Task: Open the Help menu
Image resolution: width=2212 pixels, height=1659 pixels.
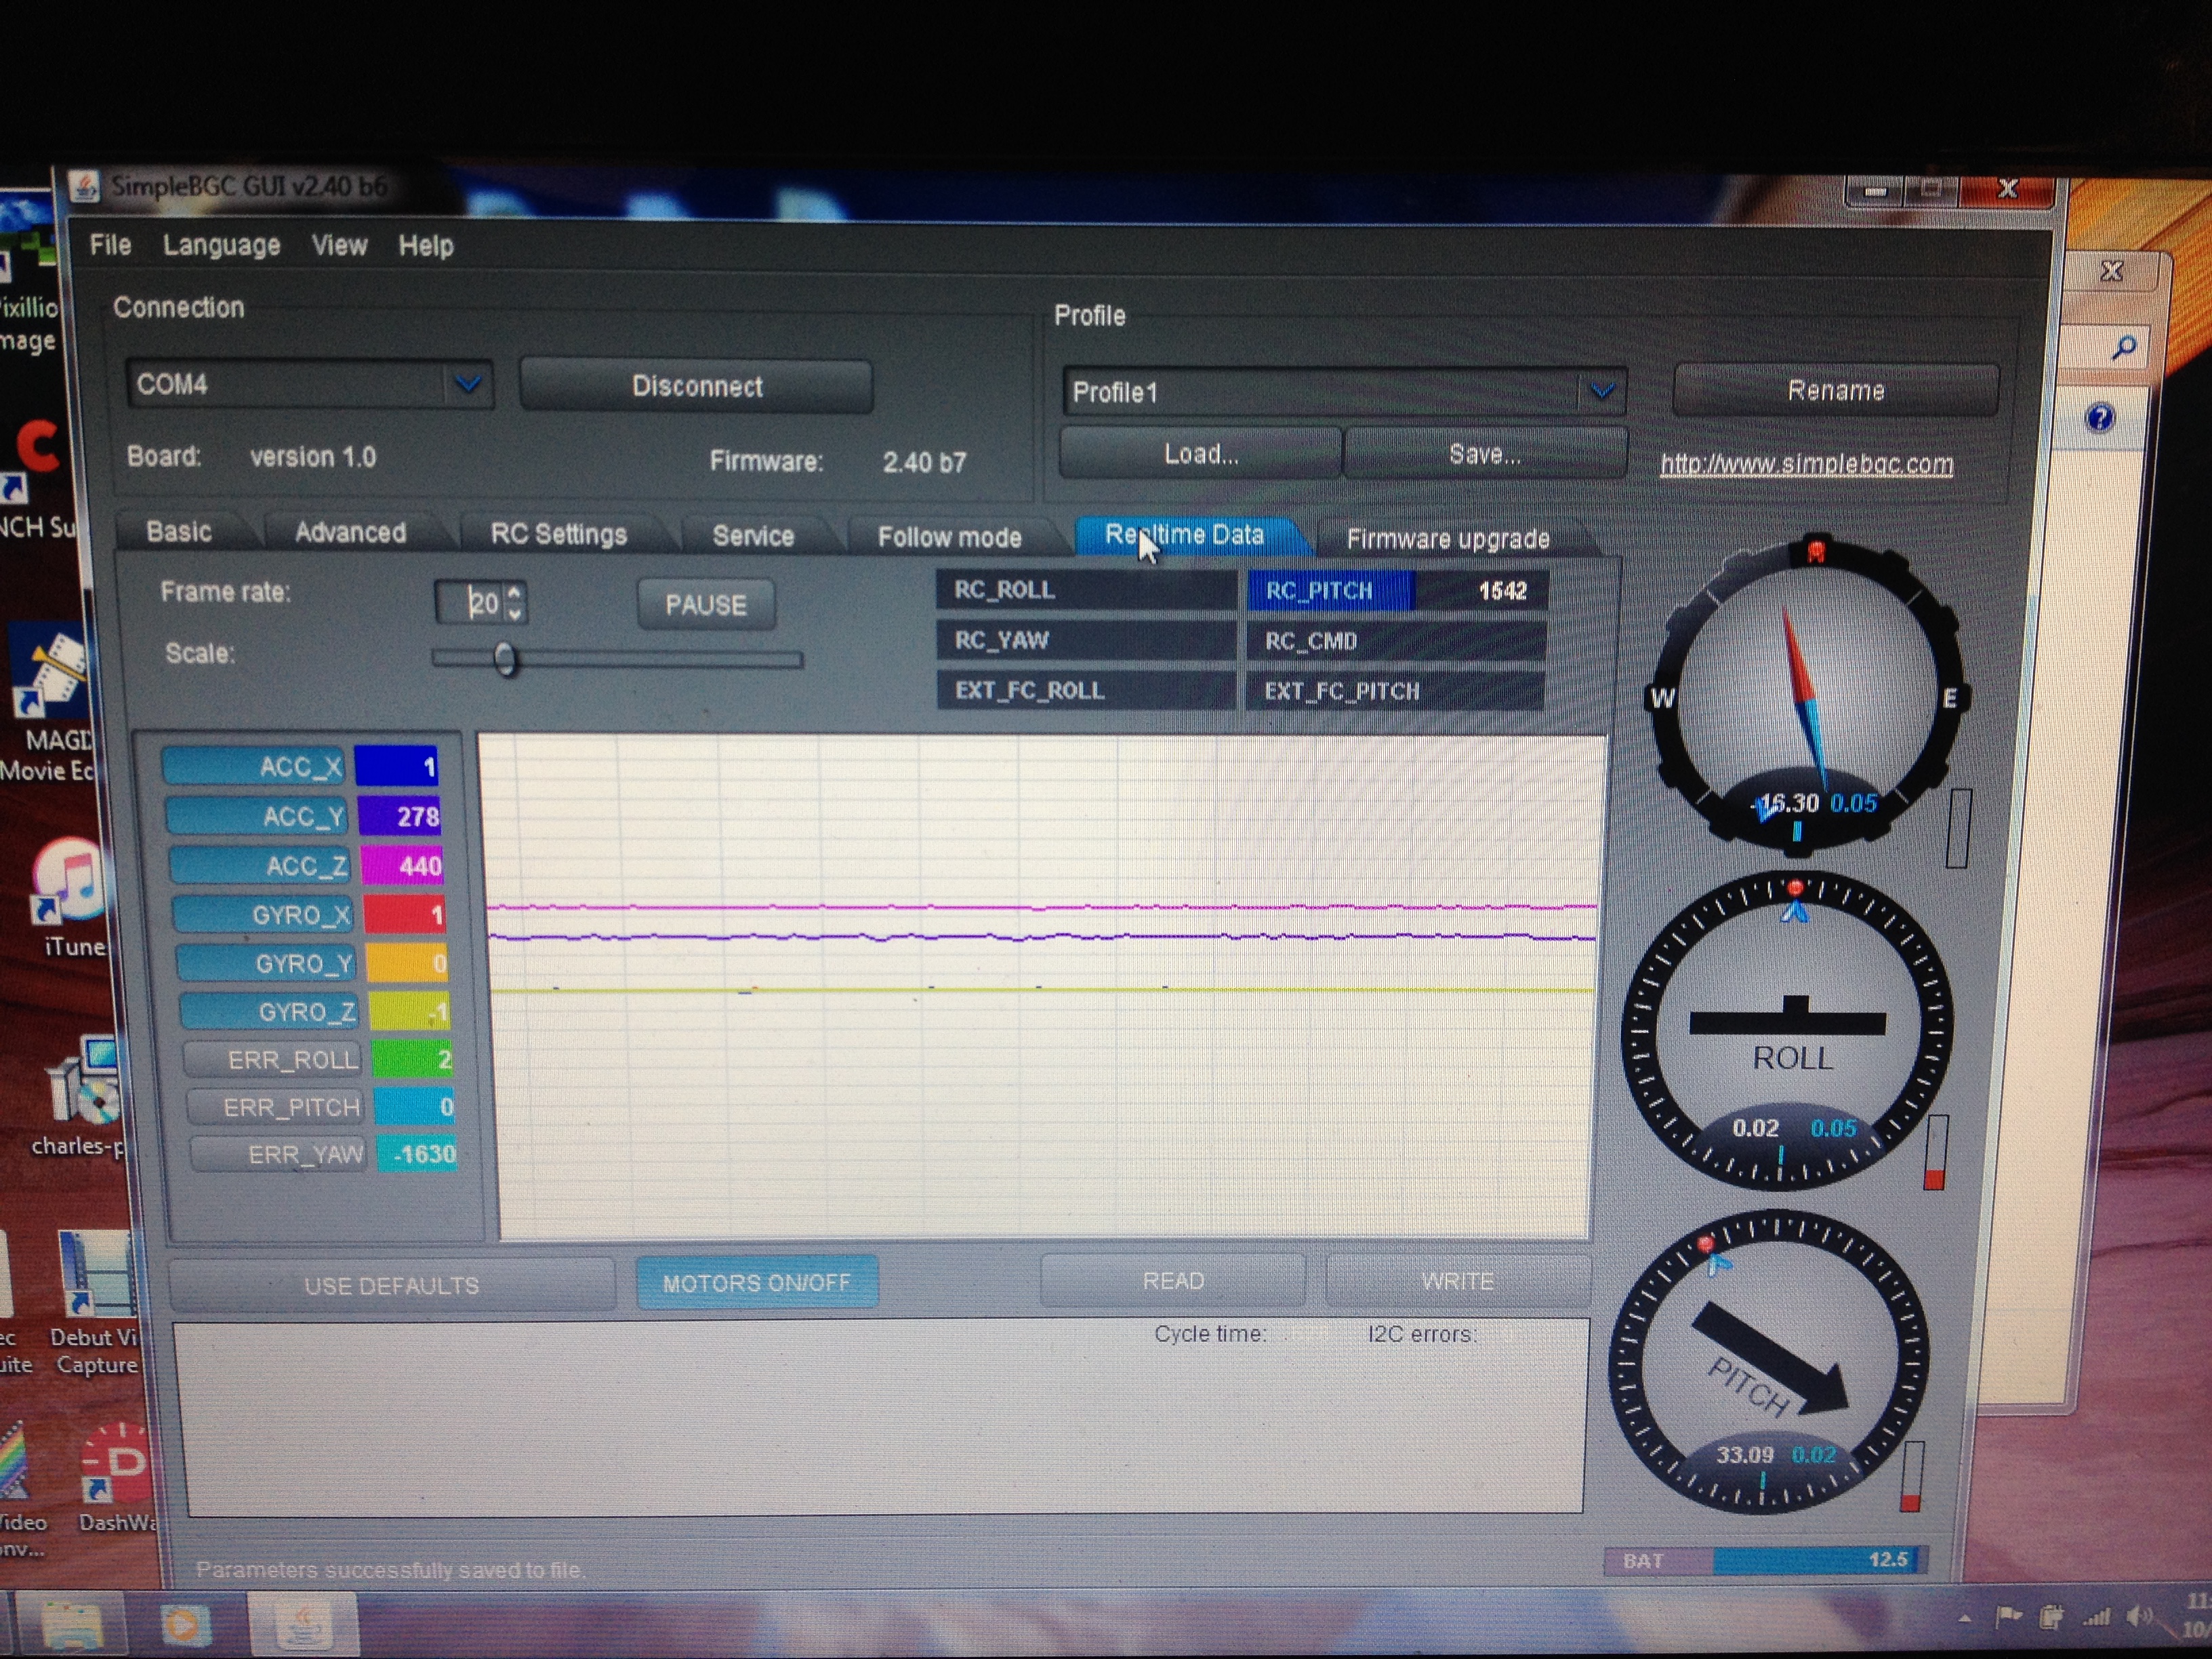Action: pos(425,246)
